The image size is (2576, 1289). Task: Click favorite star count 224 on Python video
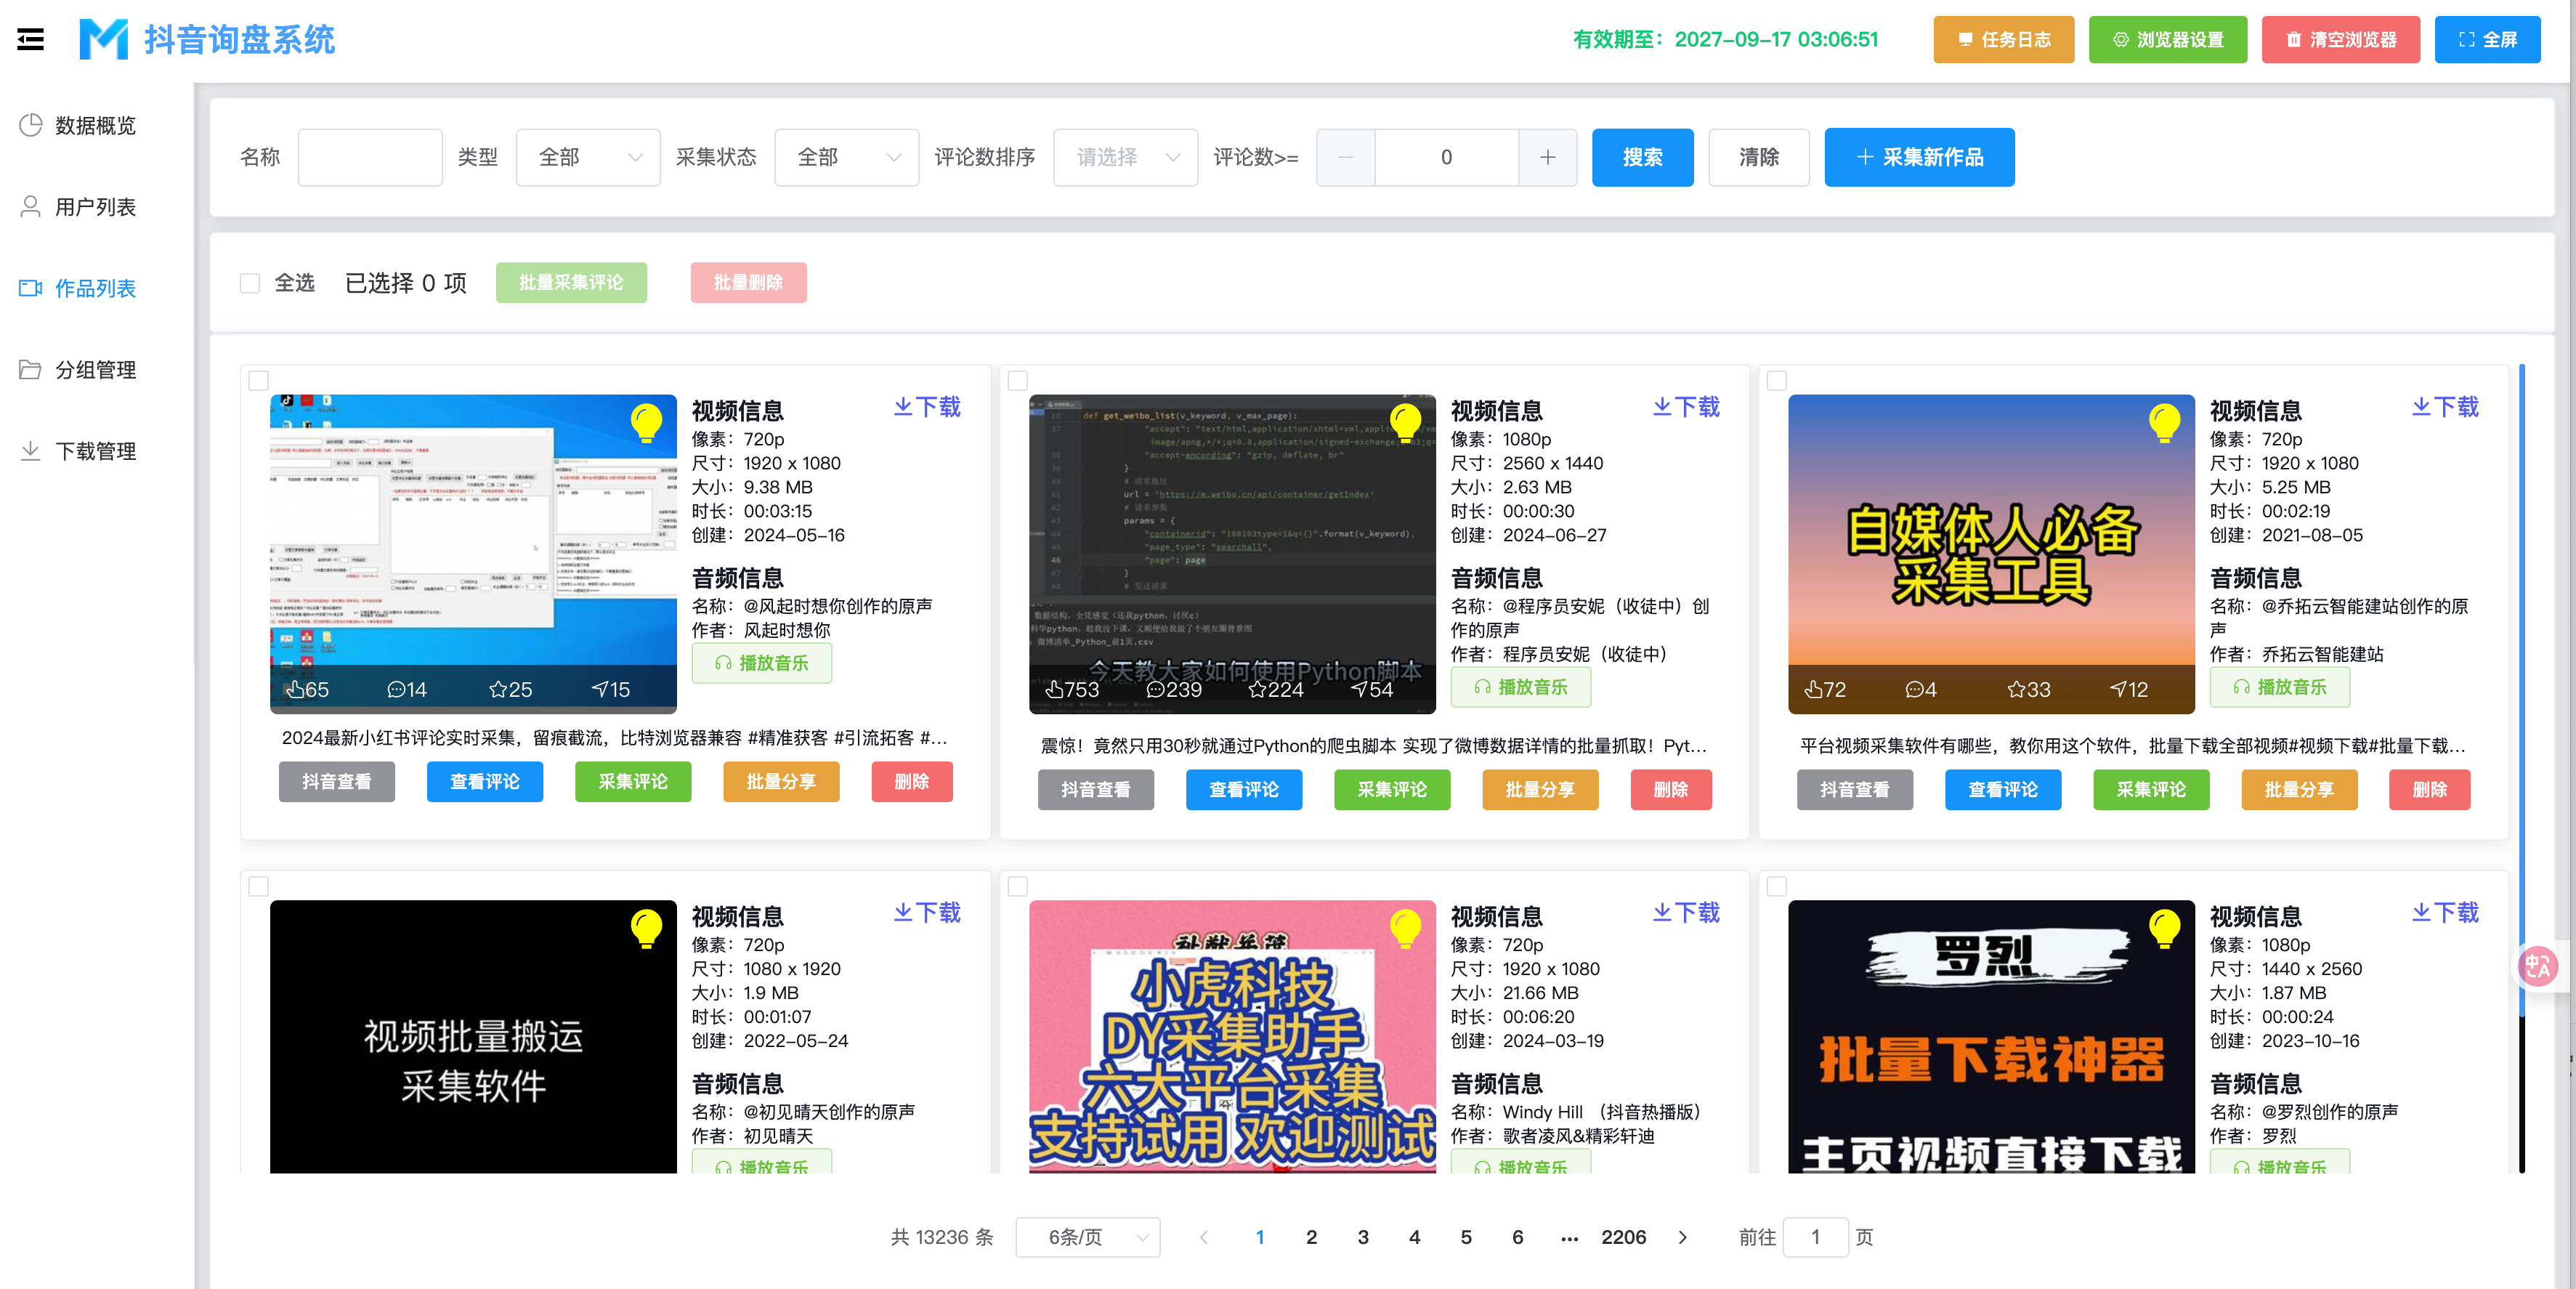point(1276,689)
